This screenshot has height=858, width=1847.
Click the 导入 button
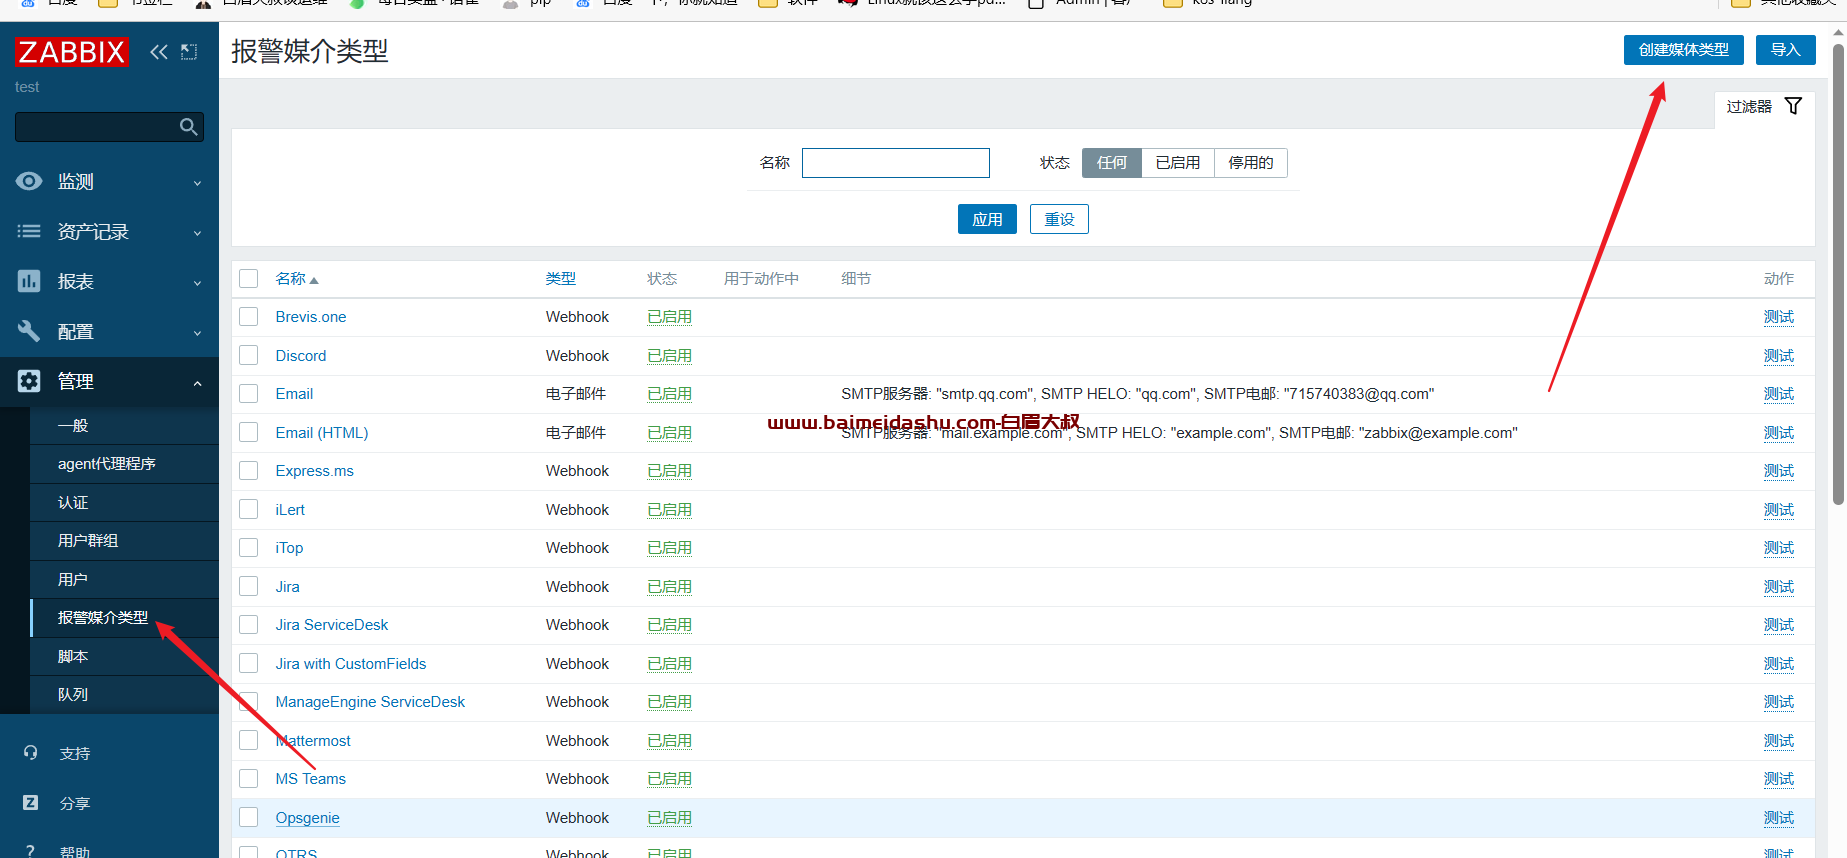click(1785, 50)
